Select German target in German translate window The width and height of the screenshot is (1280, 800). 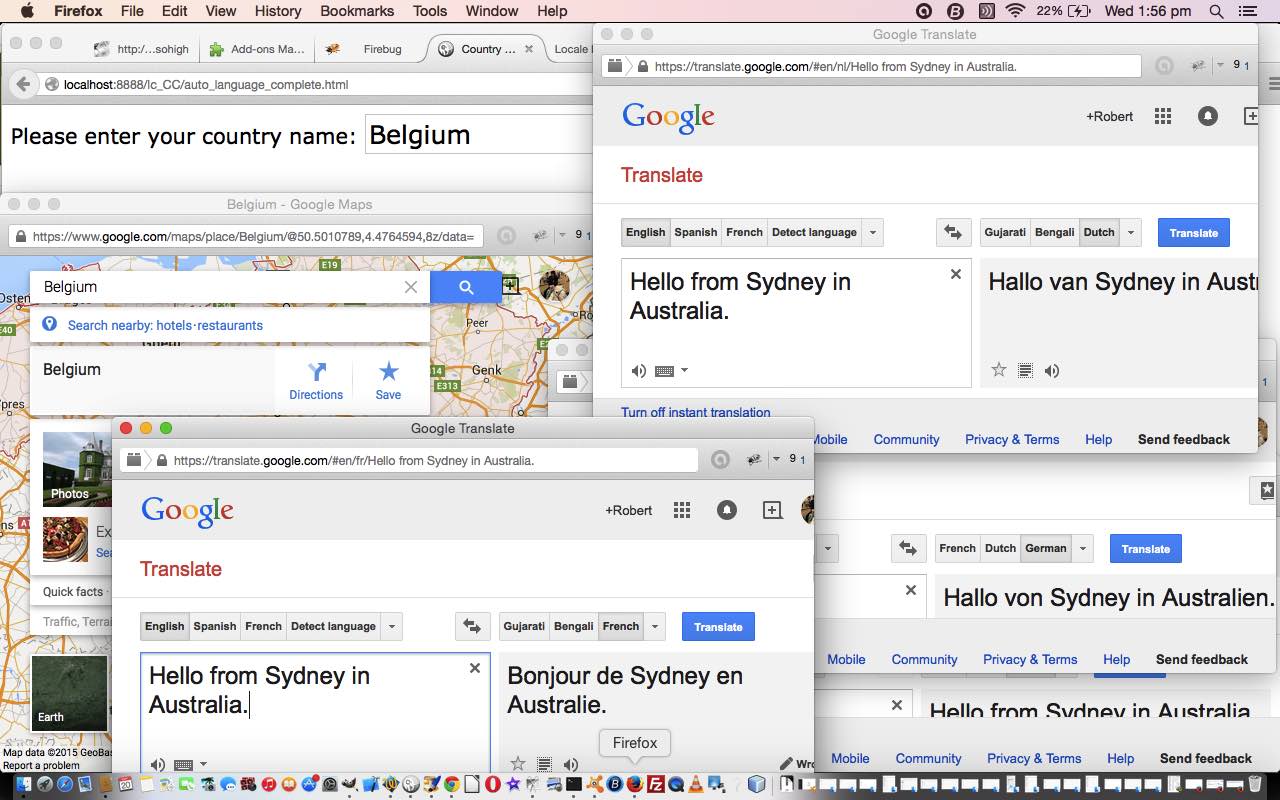(x=1046, y=548)
